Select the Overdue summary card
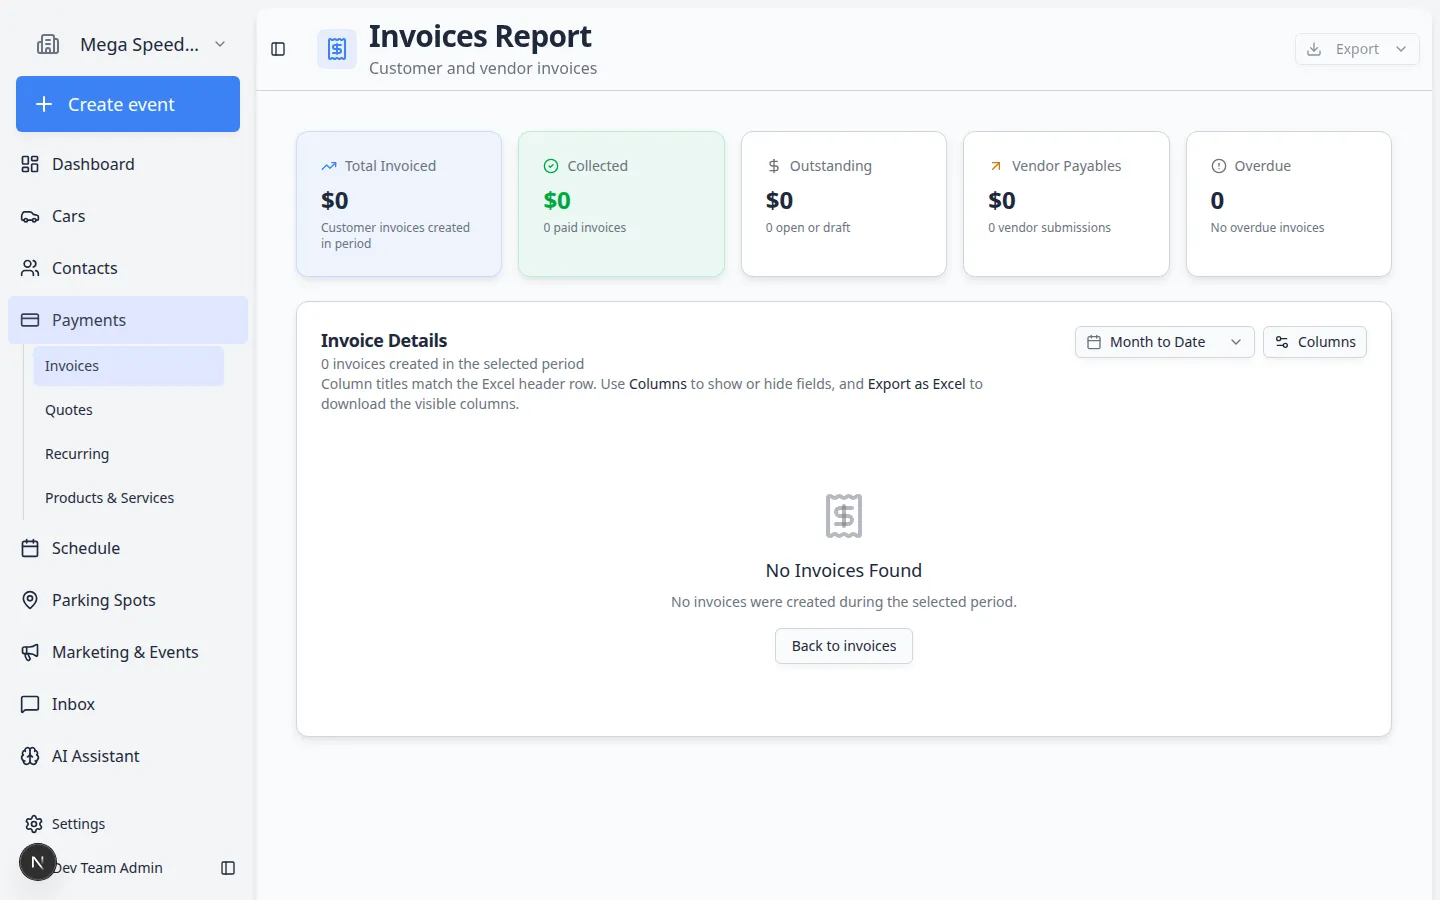This screenshot has height=900, width=1440. (x=1289, y=204)
